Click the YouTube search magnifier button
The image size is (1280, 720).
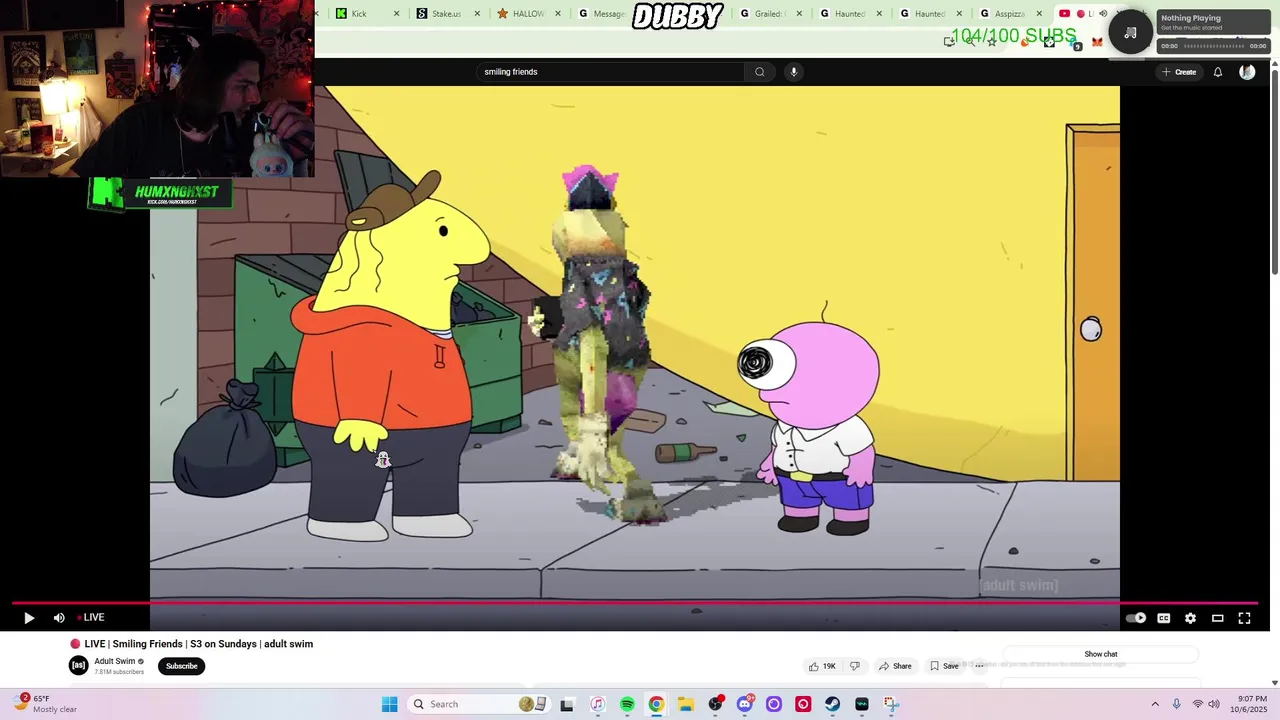(x=759, y=72)
